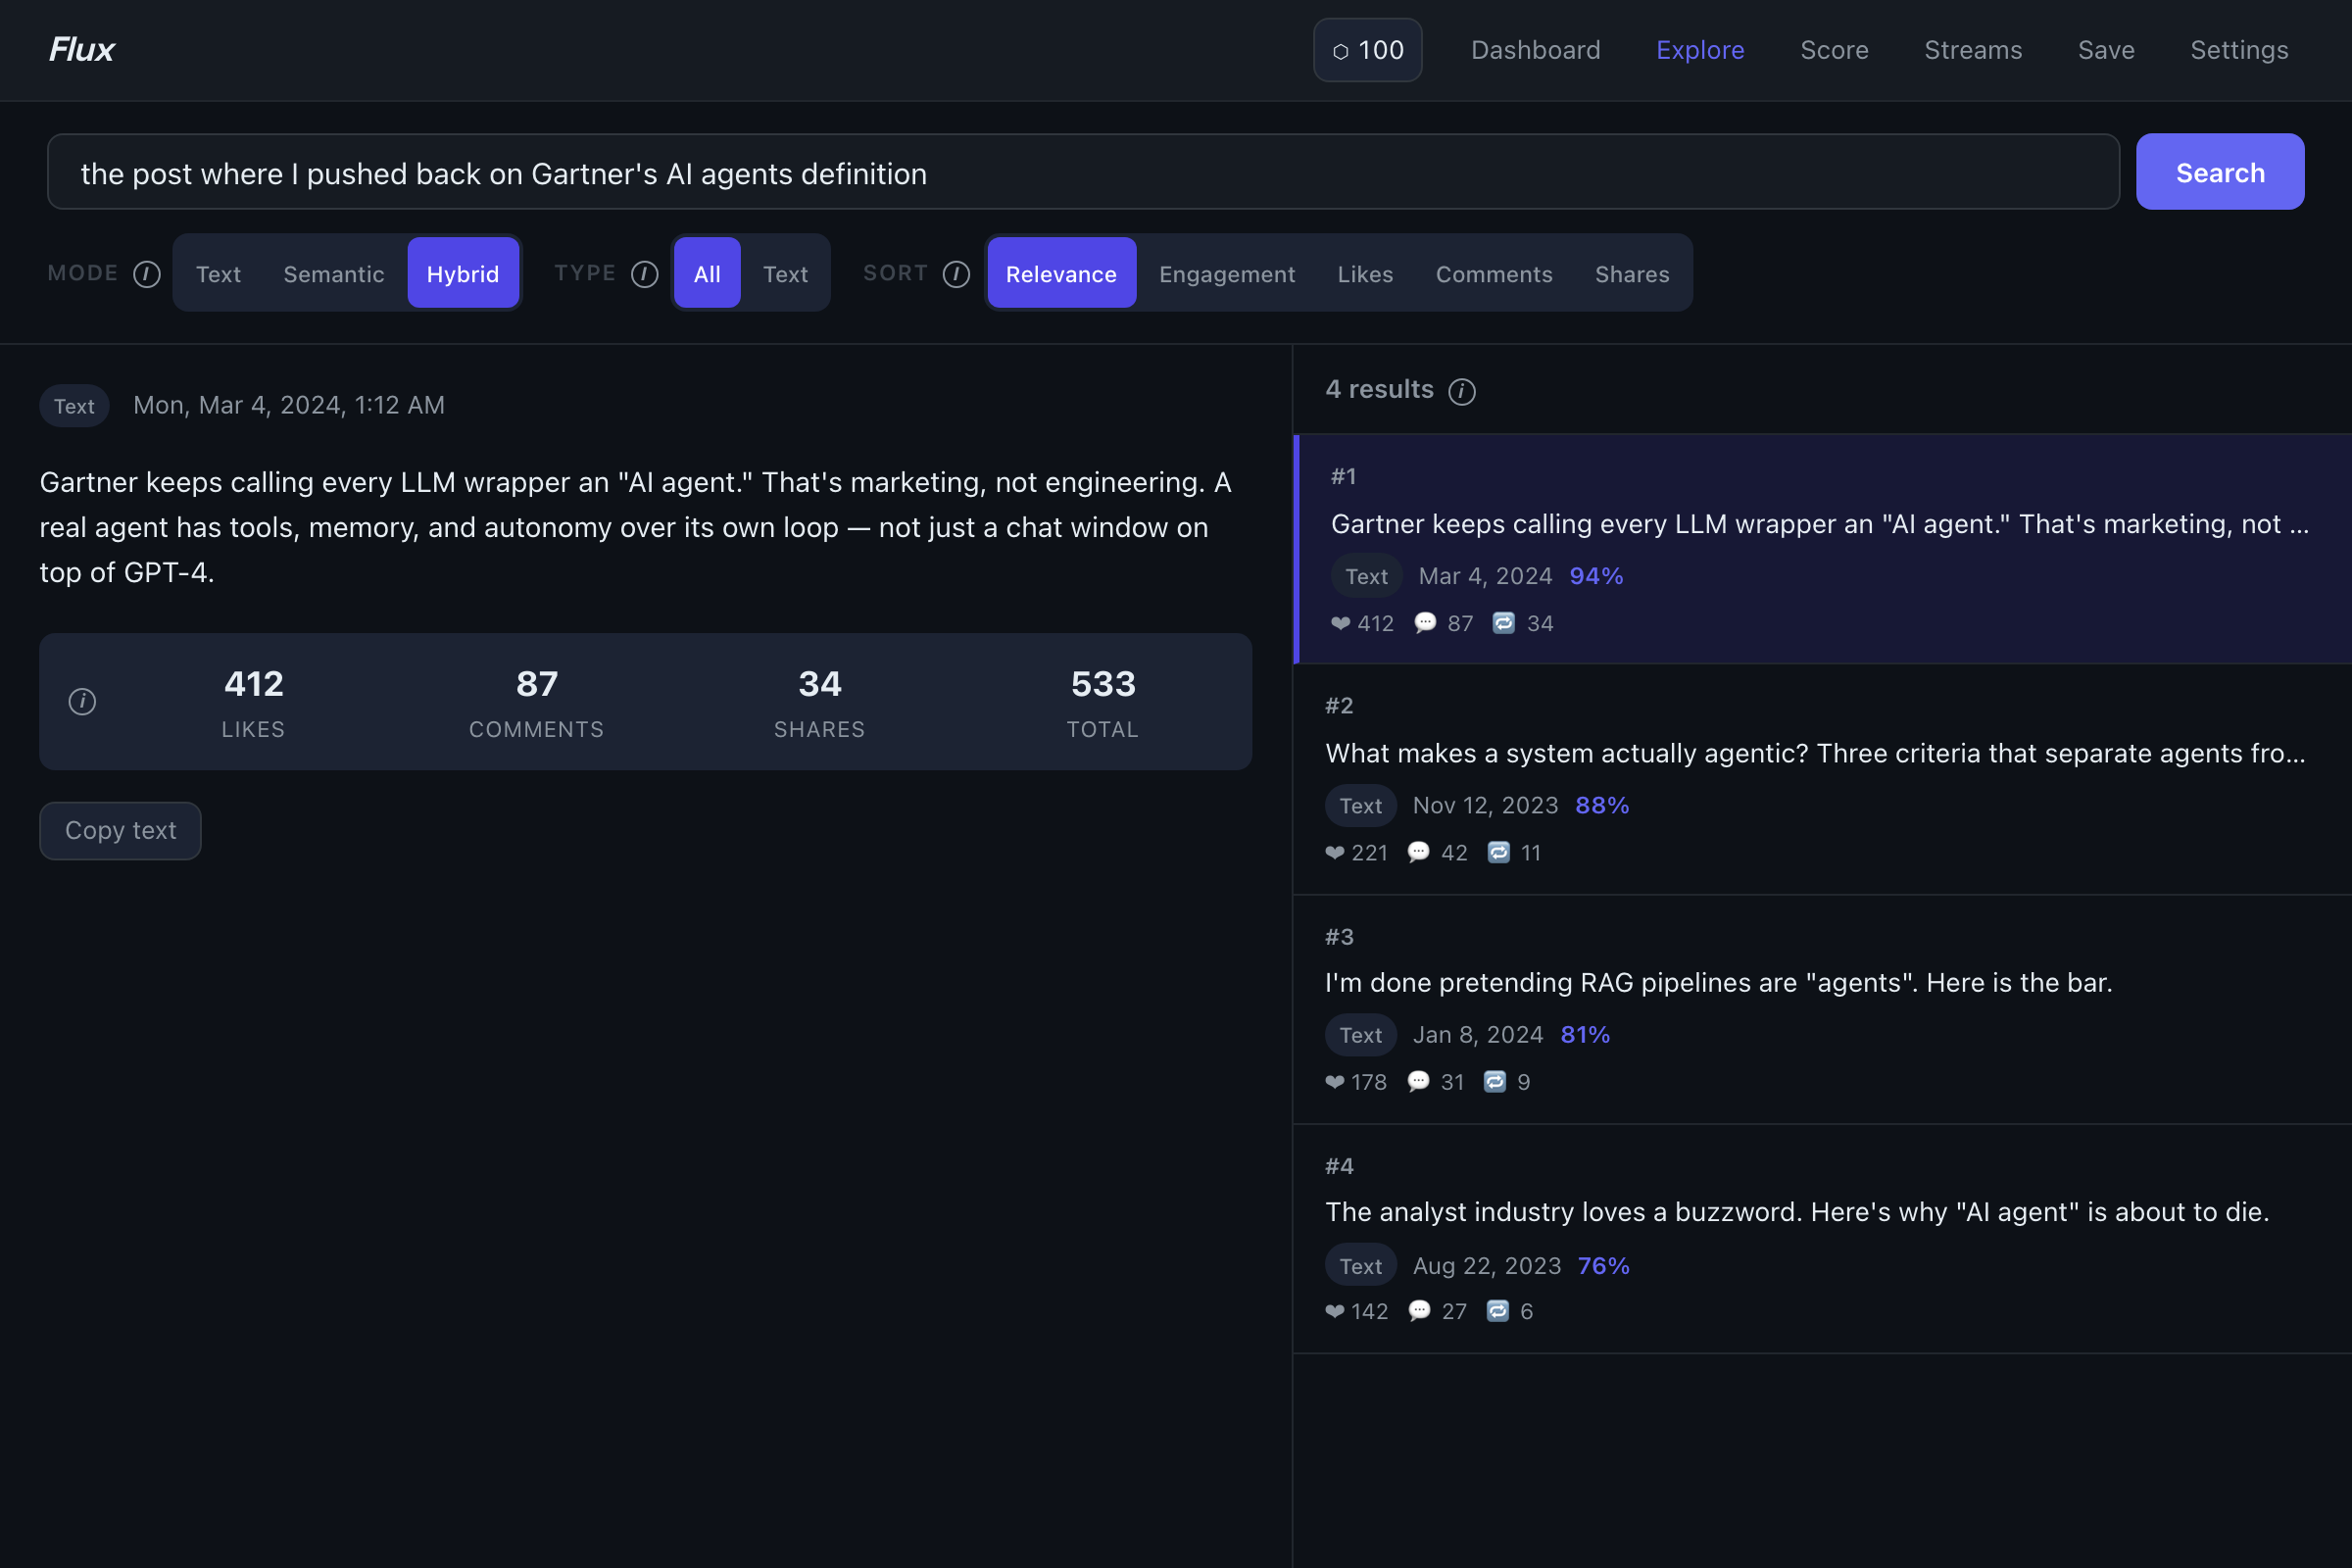Switch search mode to Text

[218, 273]
